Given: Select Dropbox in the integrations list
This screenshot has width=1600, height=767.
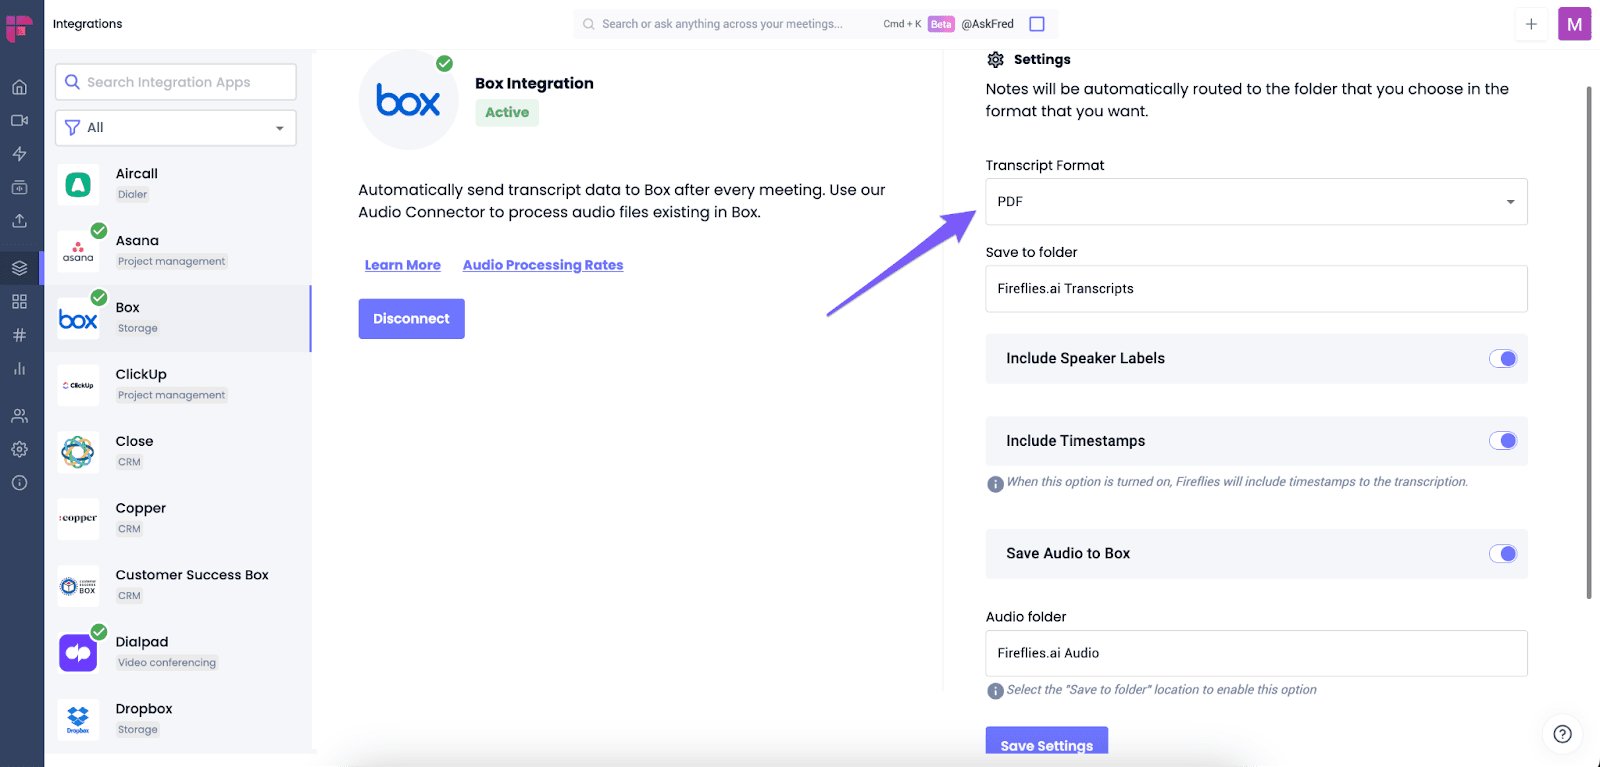Looking at the screenshot, I should coord(177,720).
